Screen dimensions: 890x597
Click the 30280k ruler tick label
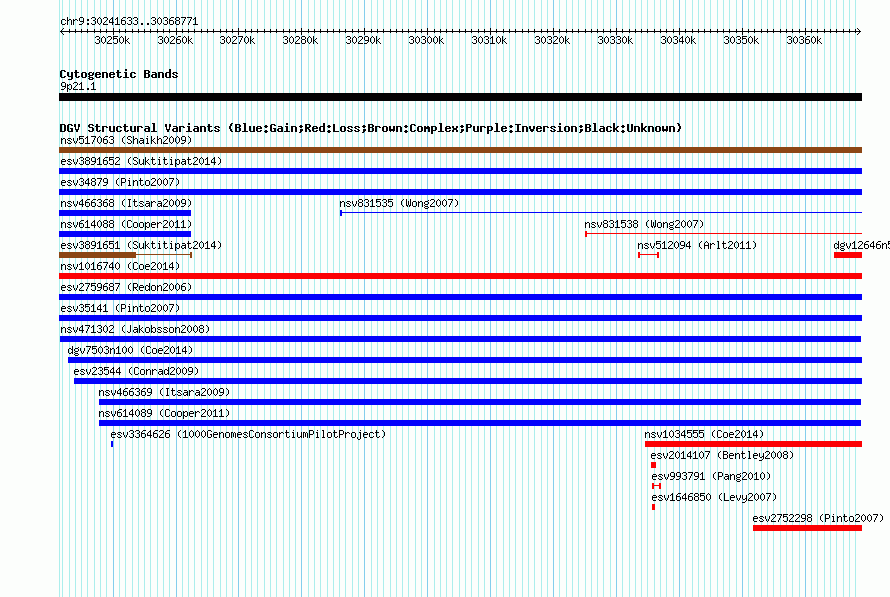pyautogui.click(x=300, y=40)
